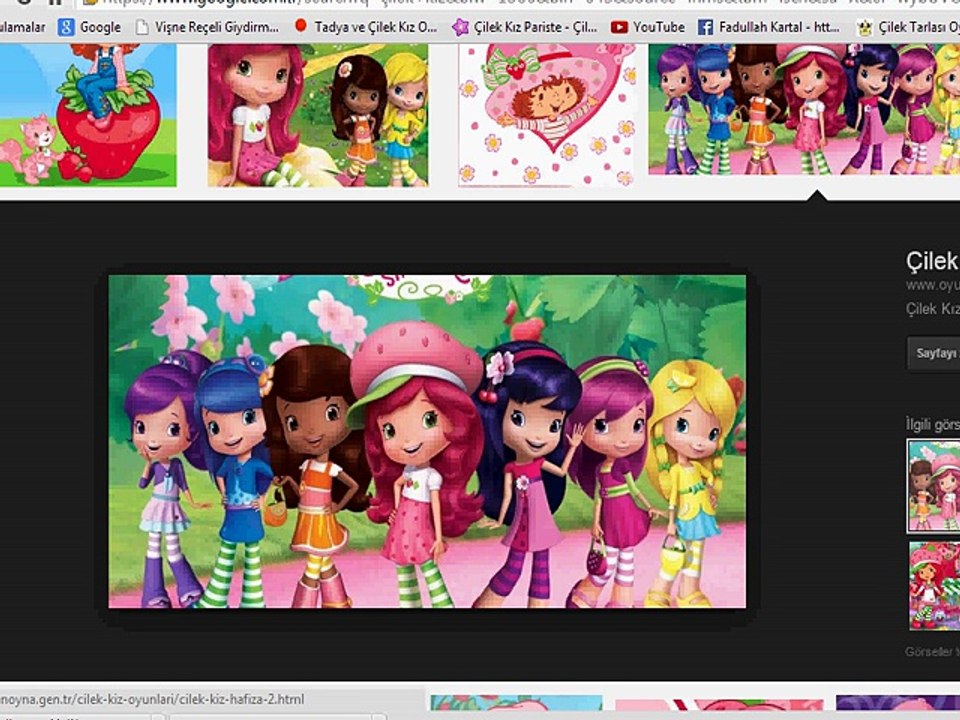The height and width of the screenshot is (720, 960).
Task: Click the www.oyu... source link
Action: pyautogui.click(x=932, y=285)
